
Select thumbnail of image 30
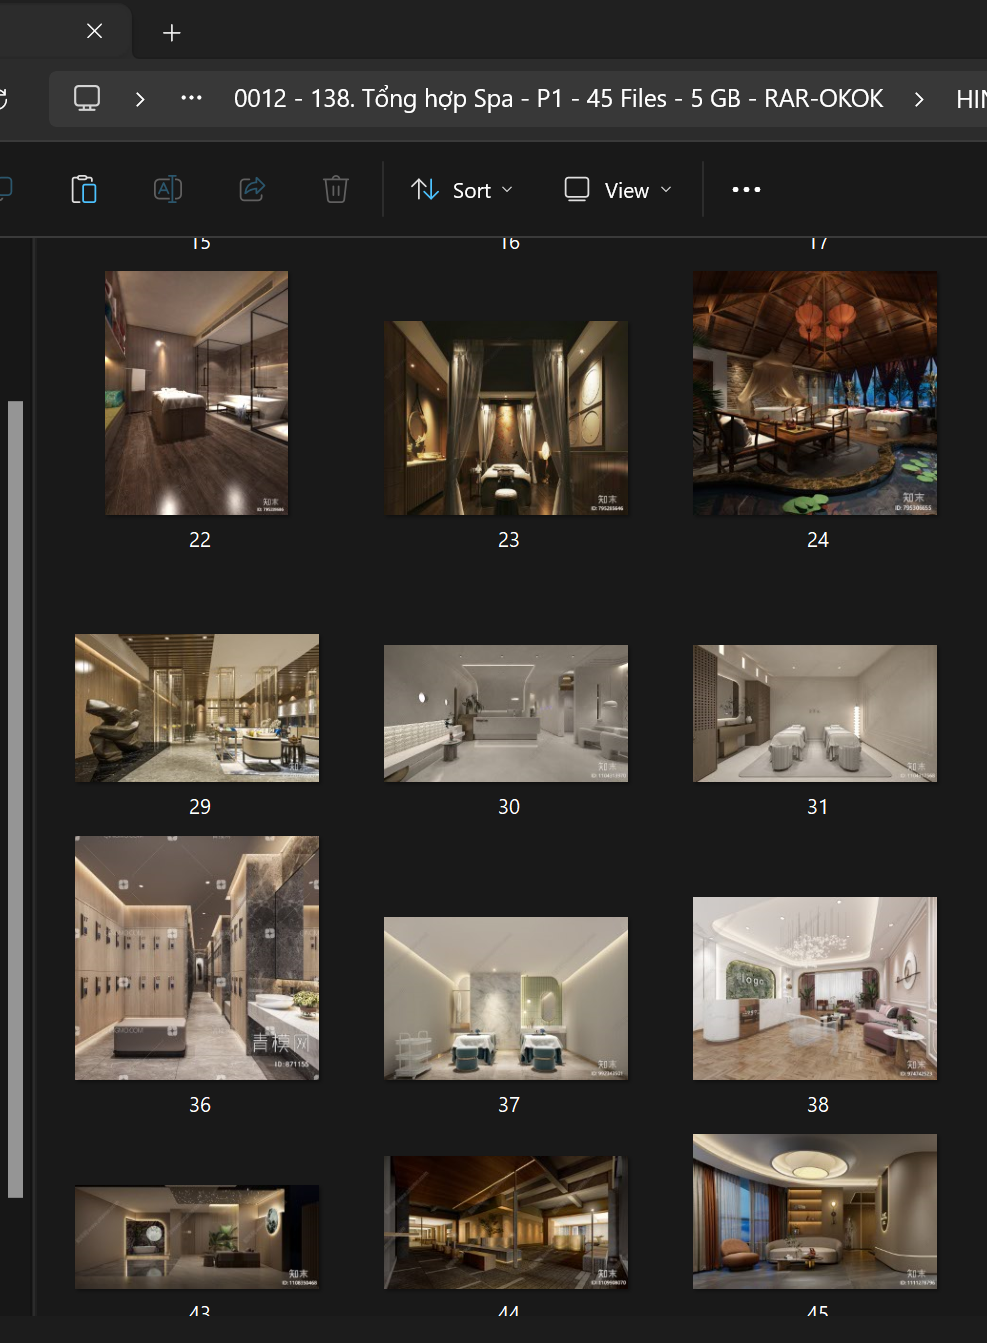point(506,713)
